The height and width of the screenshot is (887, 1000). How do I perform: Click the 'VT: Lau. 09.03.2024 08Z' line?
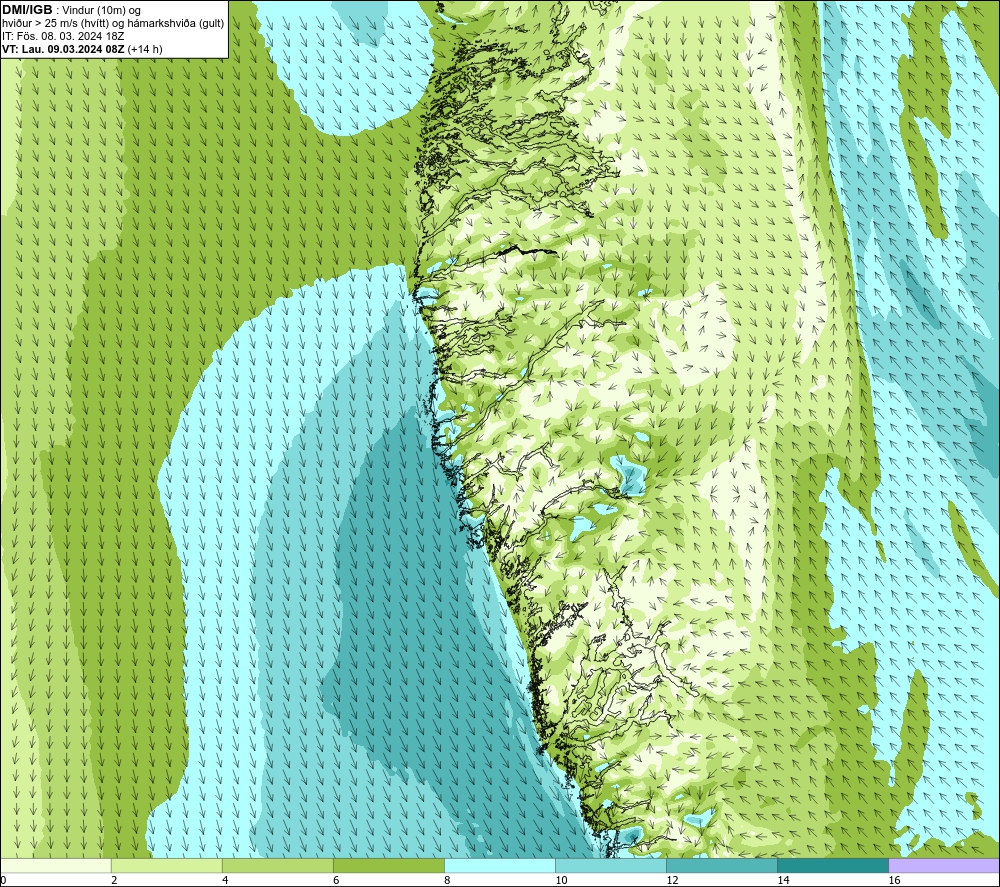coord(64,49)
